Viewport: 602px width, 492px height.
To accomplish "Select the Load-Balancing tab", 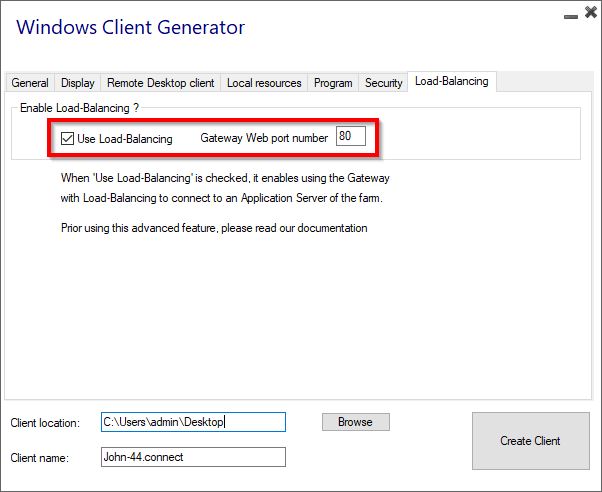I will [x=452, y=82].
